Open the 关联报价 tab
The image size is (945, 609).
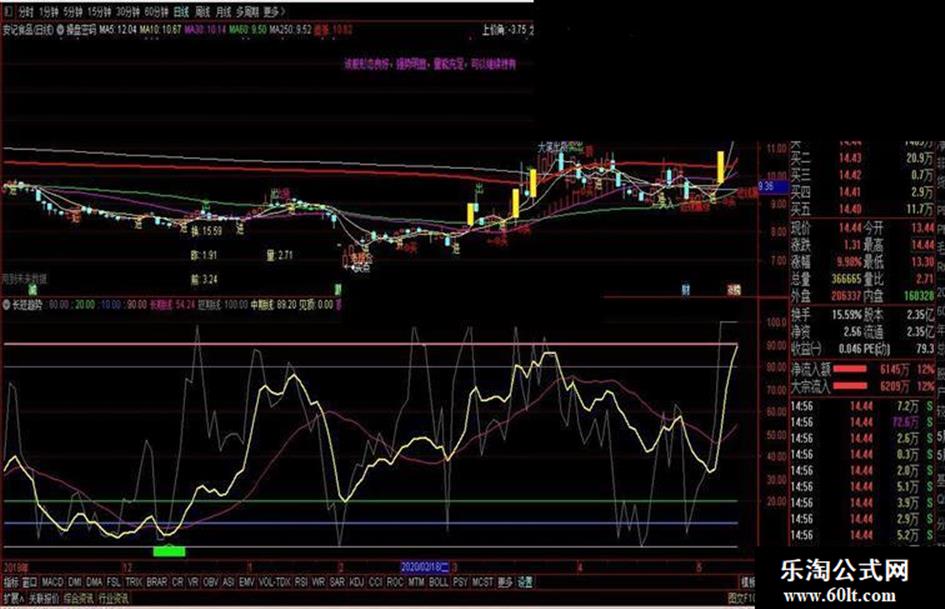(44, 598)
